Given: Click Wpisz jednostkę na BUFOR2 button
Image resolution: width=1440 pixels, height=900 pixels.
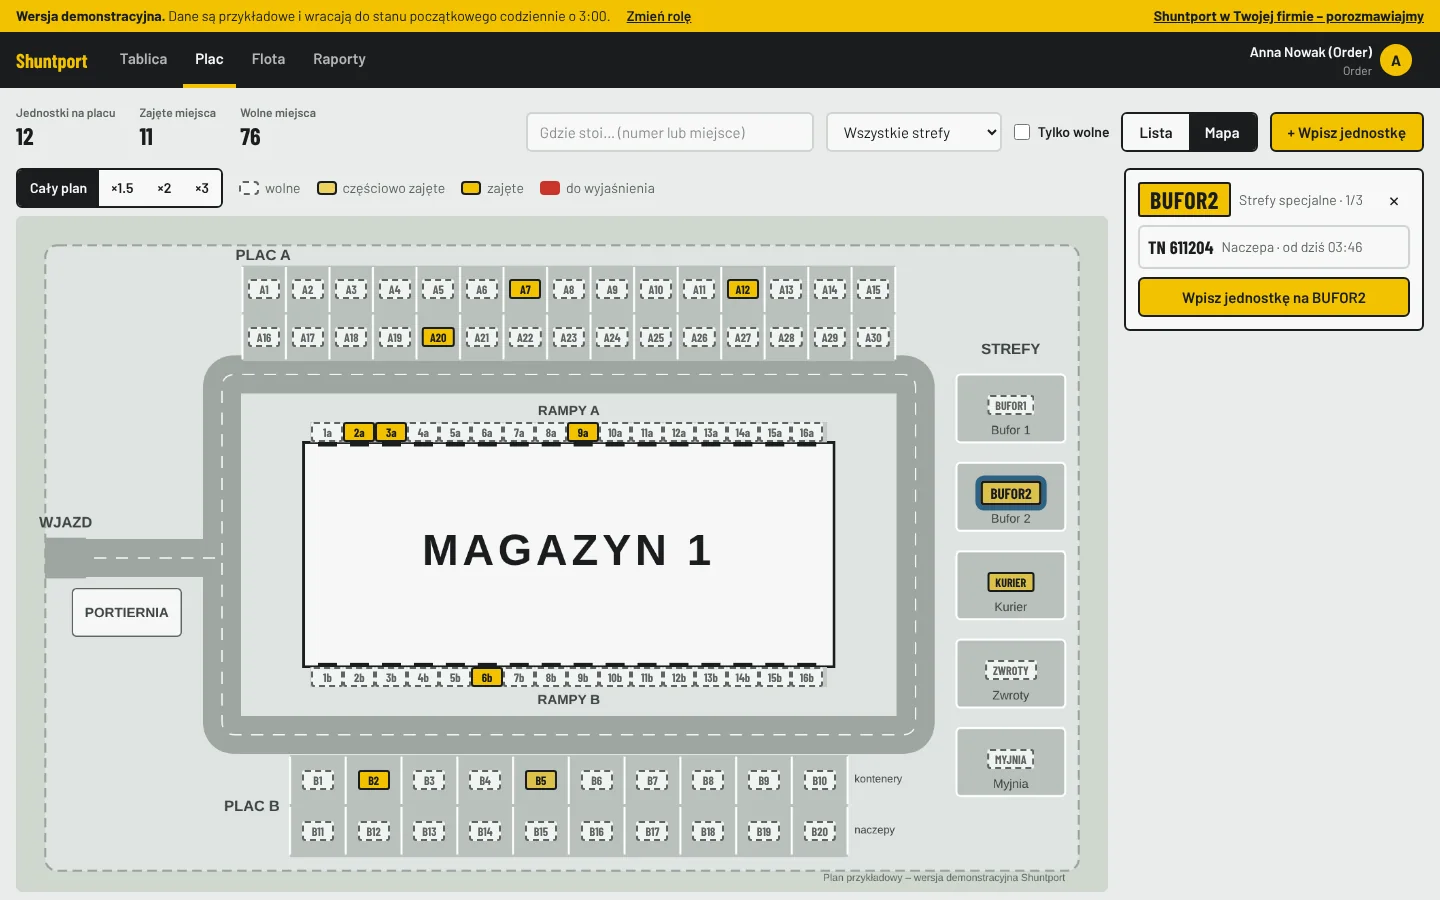Looking at the screenshot, I should [1273, 298].
